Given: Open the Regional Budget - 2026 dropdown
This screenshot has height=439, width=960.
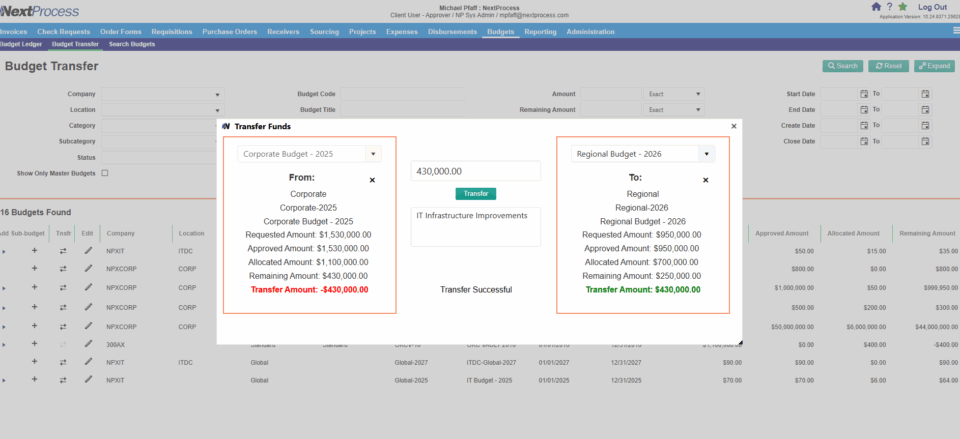Looking at the screenshot, I should point(706,154).
